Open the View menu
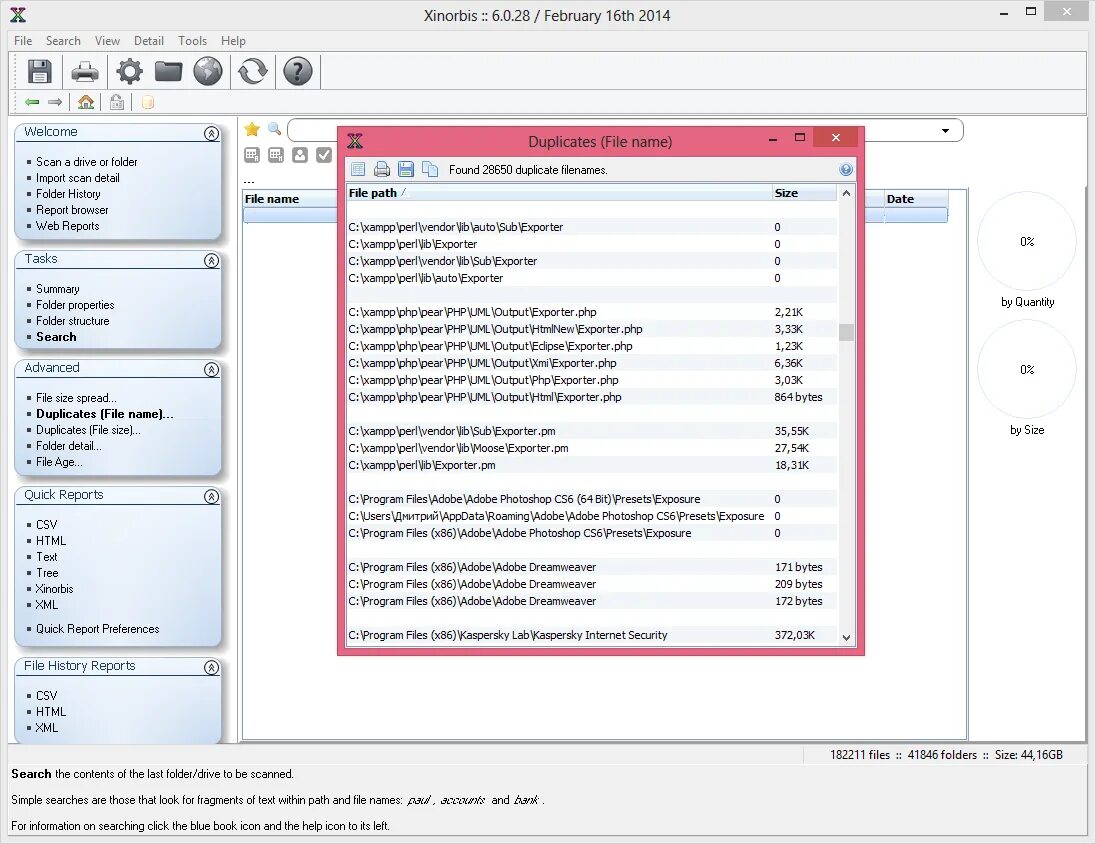Viewport: 1096px width, 844px height. coord(107,41)
